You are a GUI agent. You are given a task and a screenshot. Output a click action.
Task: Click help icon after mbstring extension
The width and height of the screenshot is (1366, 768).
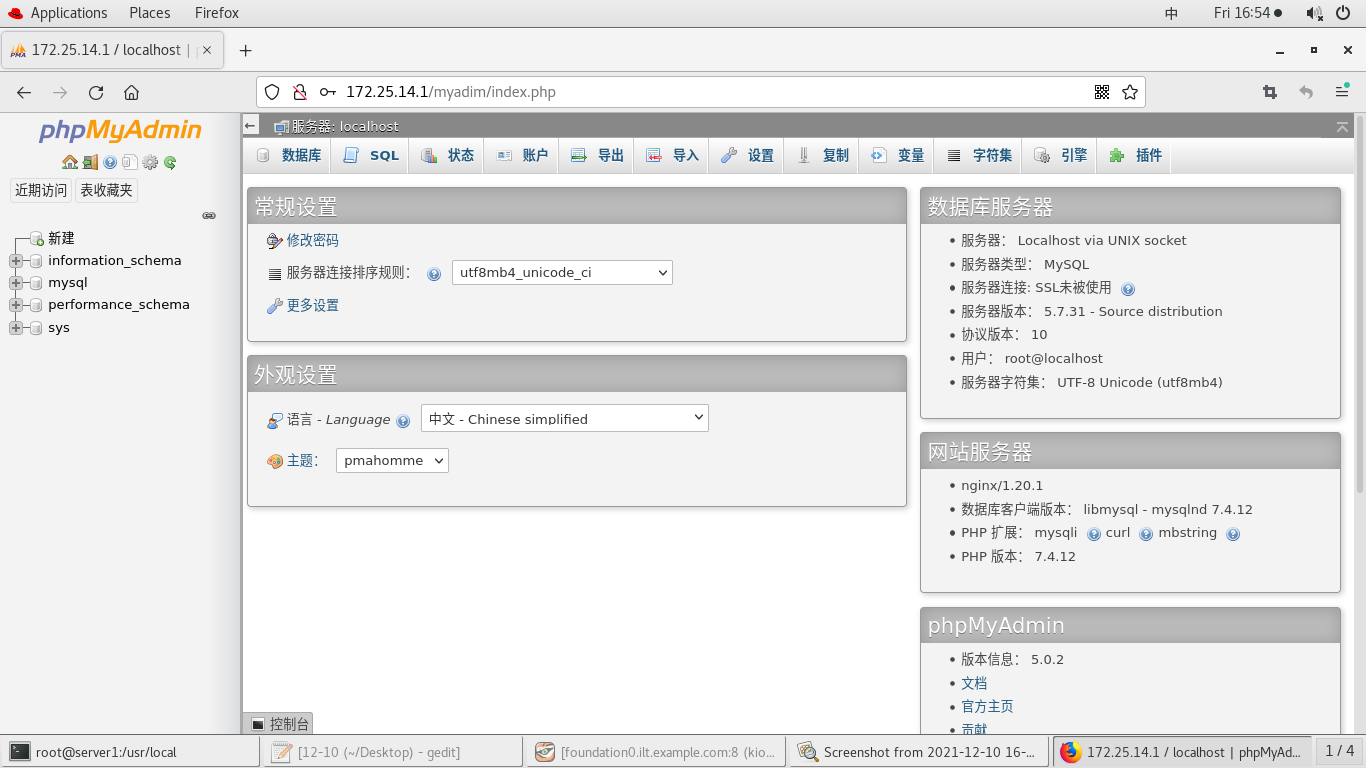1233,534
